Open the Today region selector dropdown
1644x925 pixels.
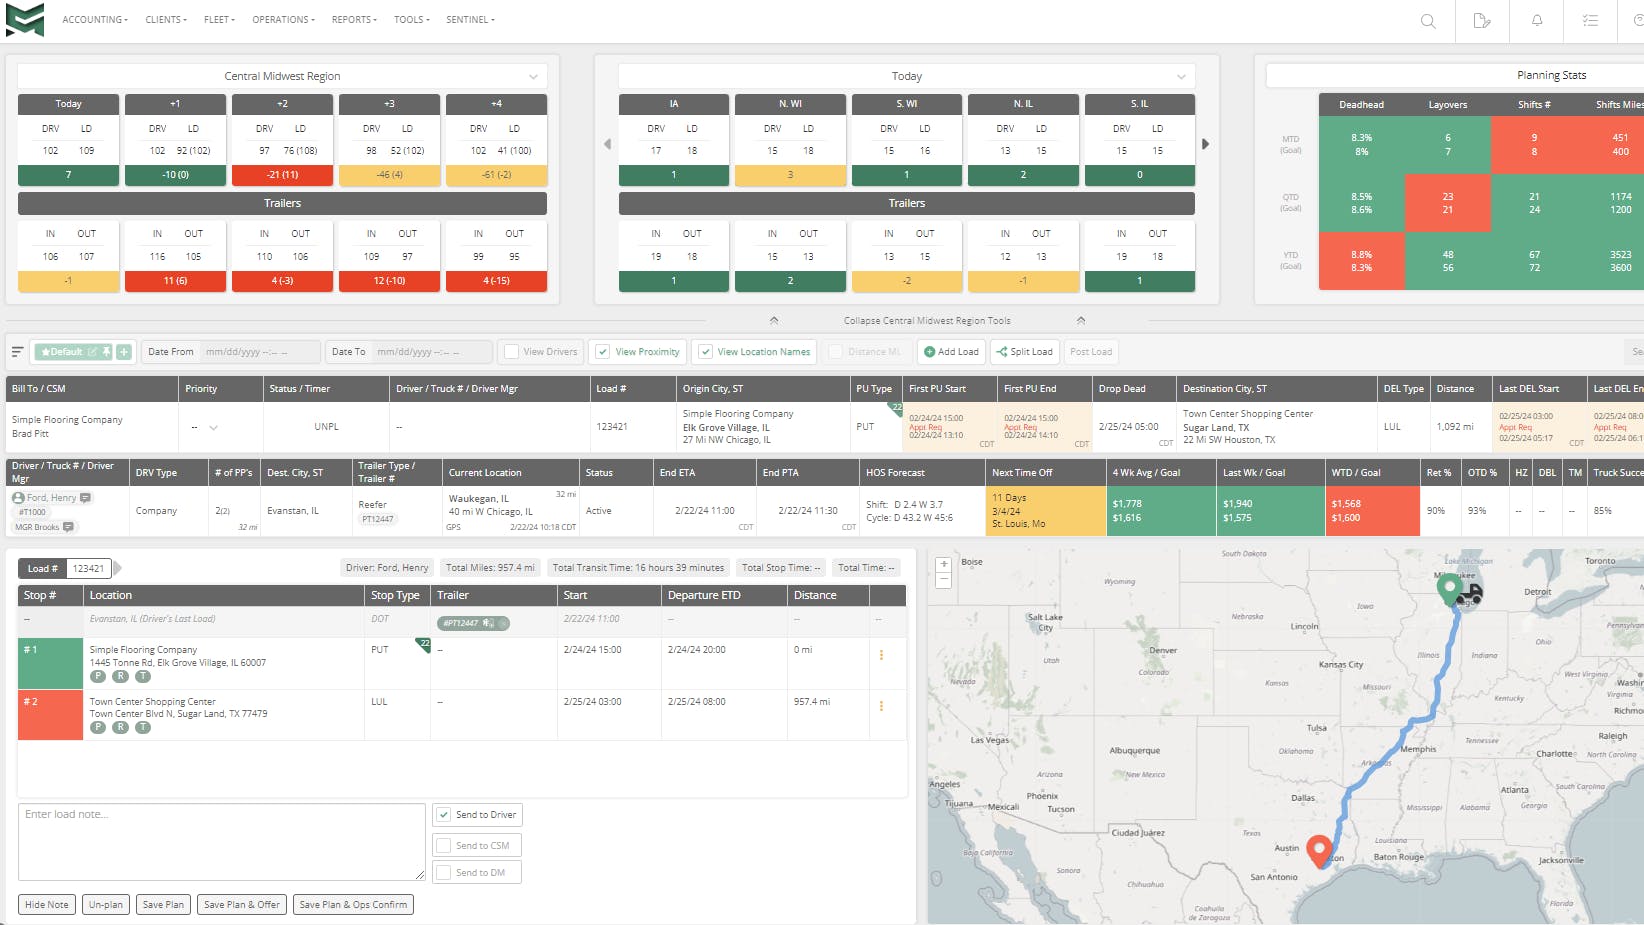click(1179, 75)
